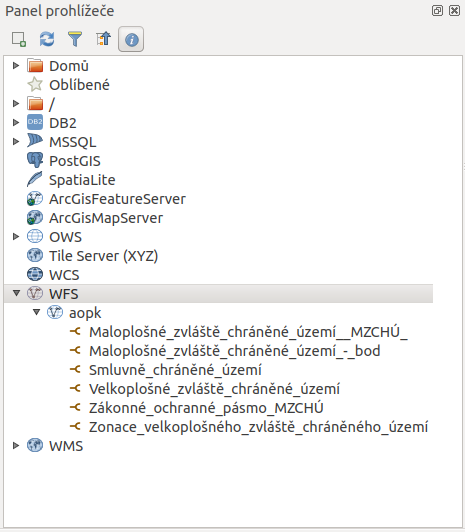Toggle the properties widget info button
Viewport: 465px width, 532px height.
pos(131,39)
